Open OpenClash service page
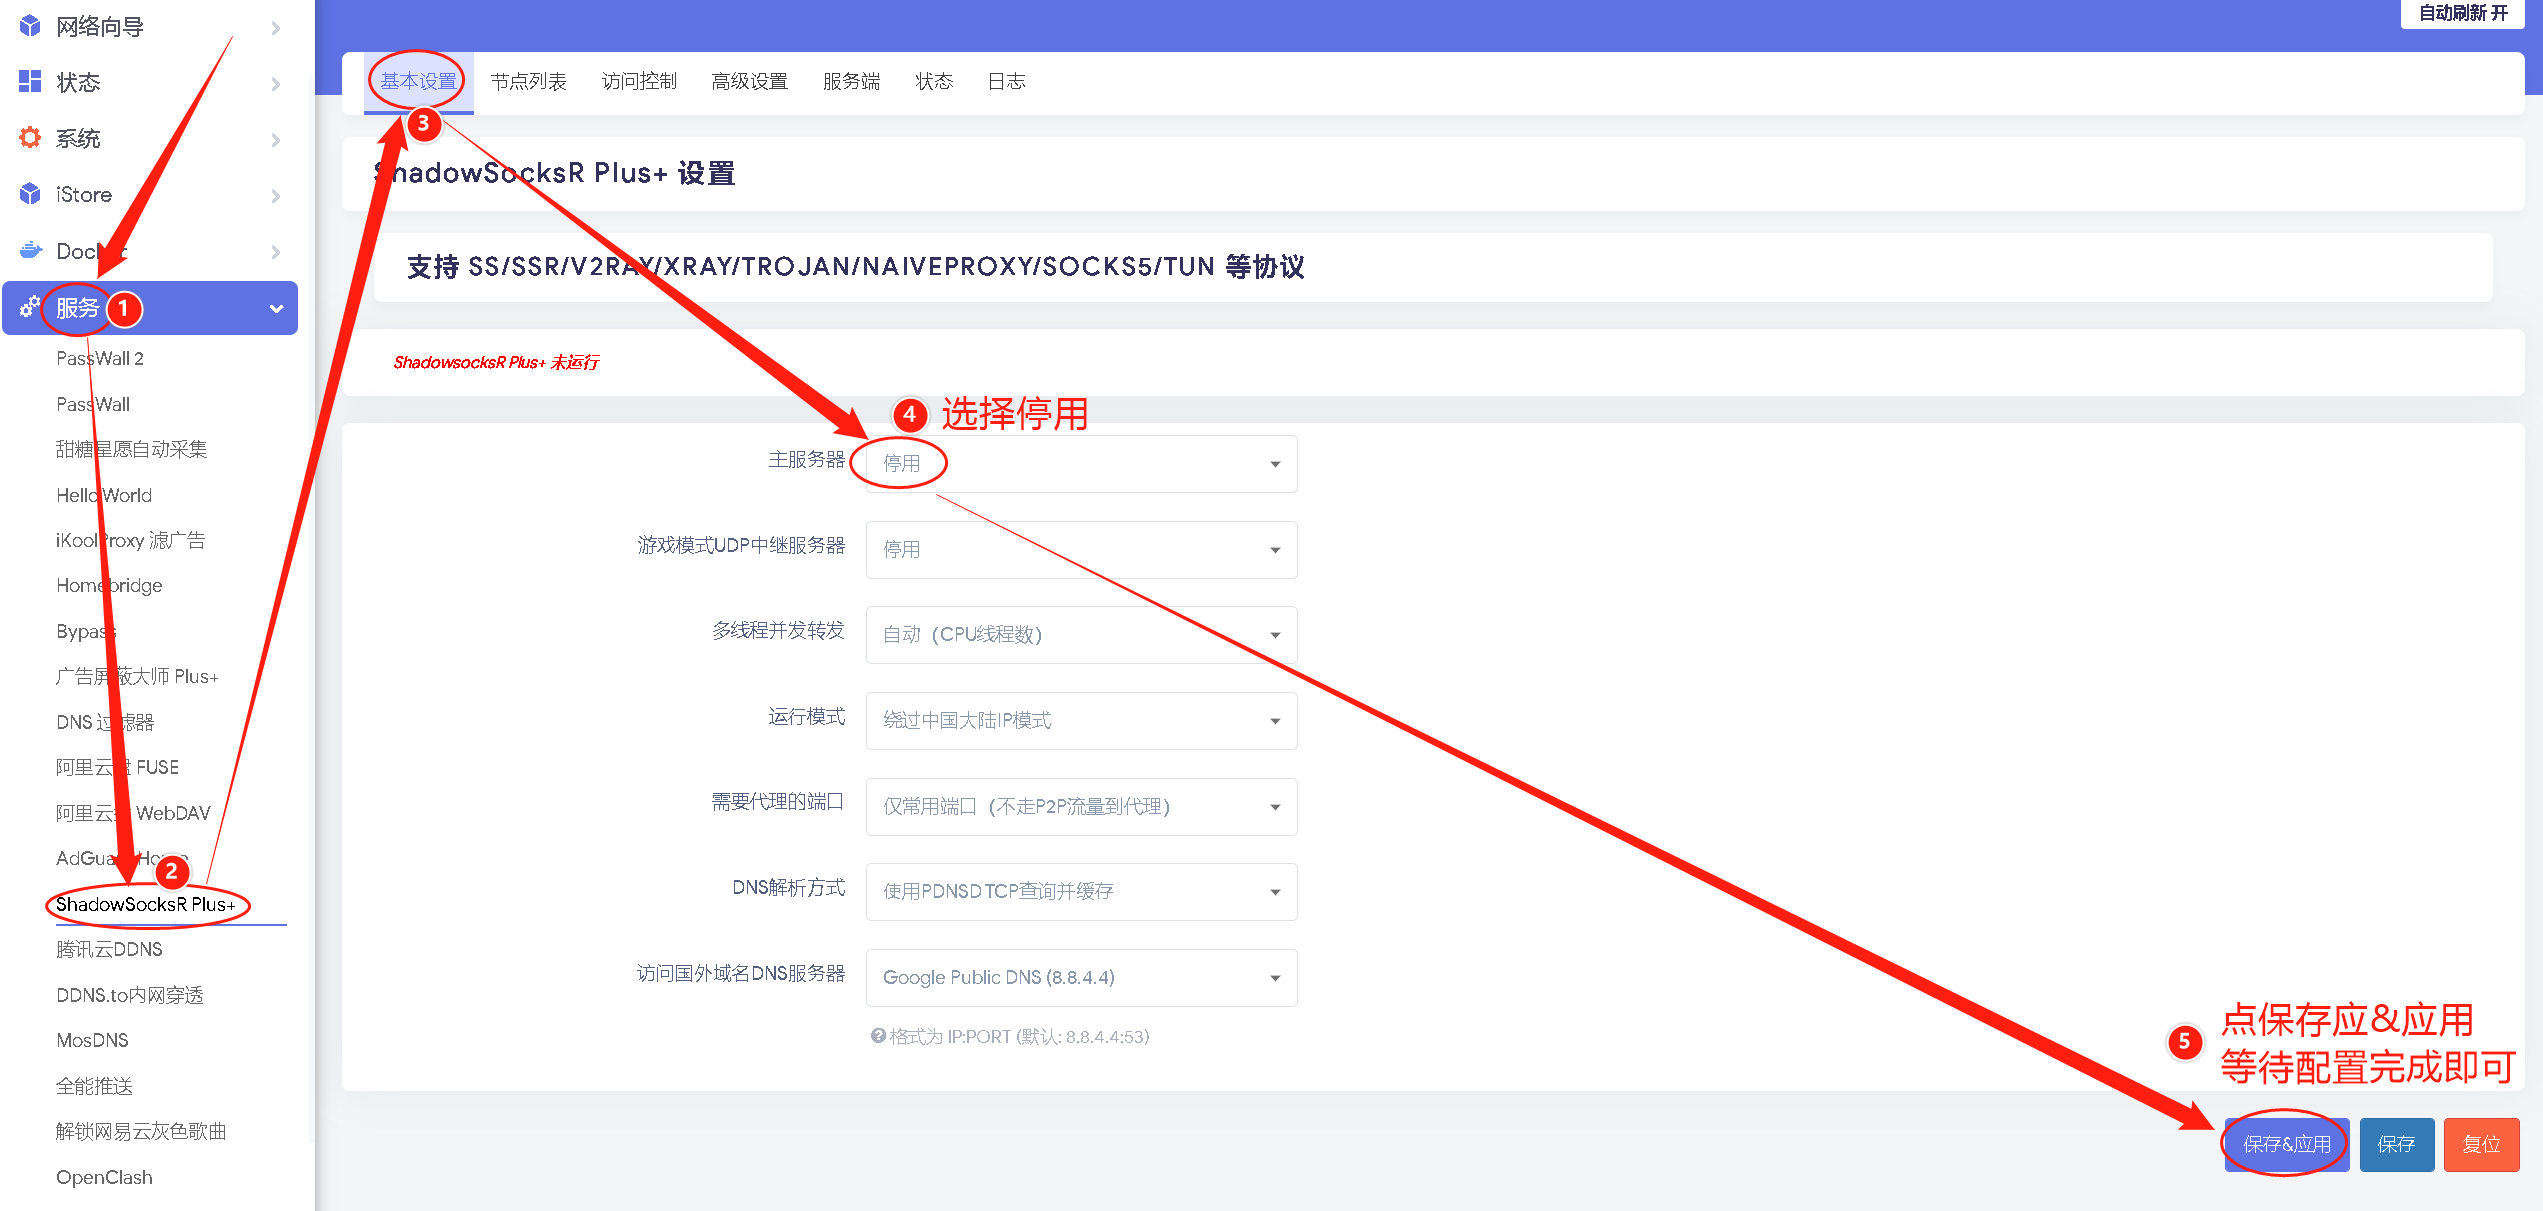Viewport: 2543px width, 1211px height. coord(104,1178)
